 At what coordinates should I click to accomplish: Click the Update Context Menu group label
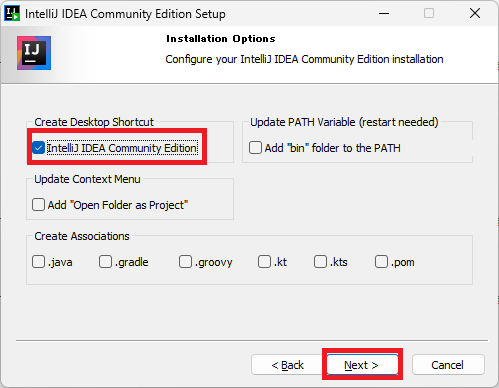[x=87, y=179]
